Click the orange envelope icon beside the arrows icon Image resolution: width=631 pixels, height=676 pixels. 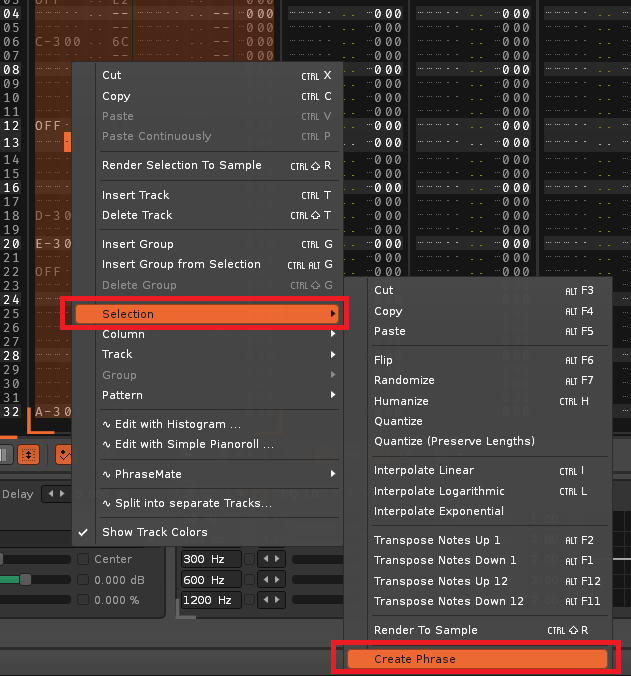pyautogui.click(x=63, y=454)
